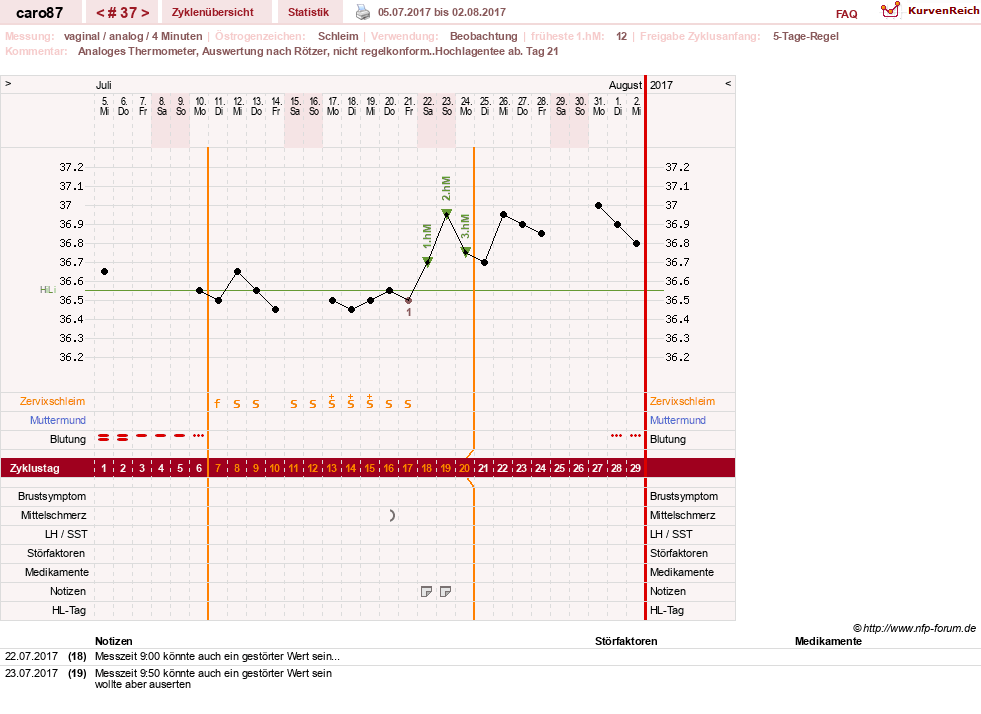
Task: Open the Zyklenübersicht tab
Action: click(x=213, y=12)
